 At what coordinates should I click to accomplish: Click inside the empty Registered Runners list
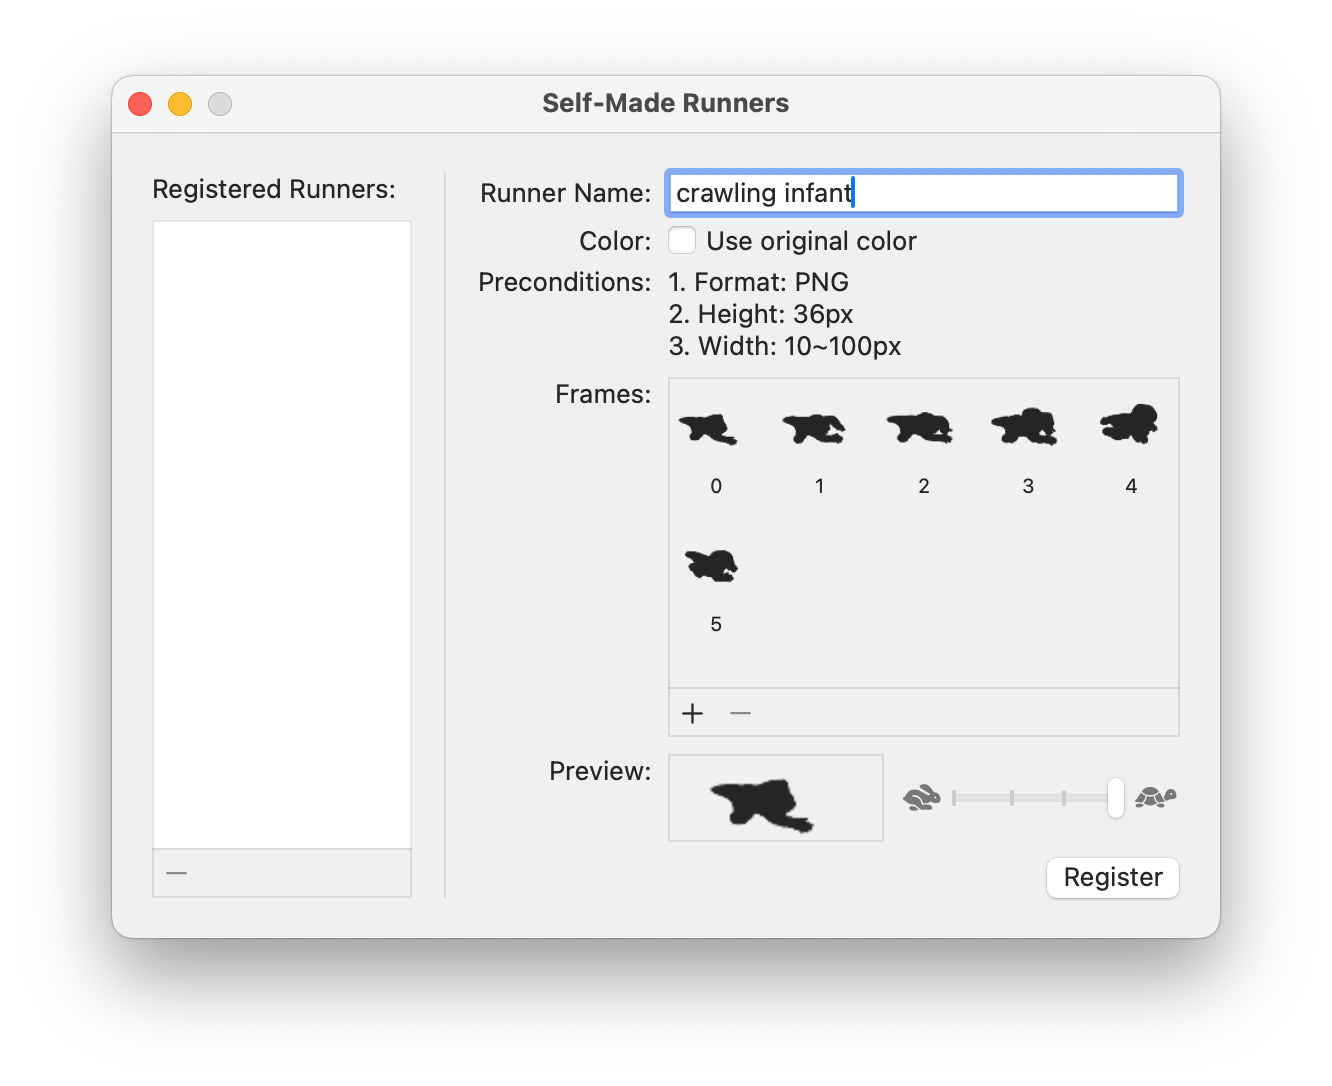(x=282, y=535)
